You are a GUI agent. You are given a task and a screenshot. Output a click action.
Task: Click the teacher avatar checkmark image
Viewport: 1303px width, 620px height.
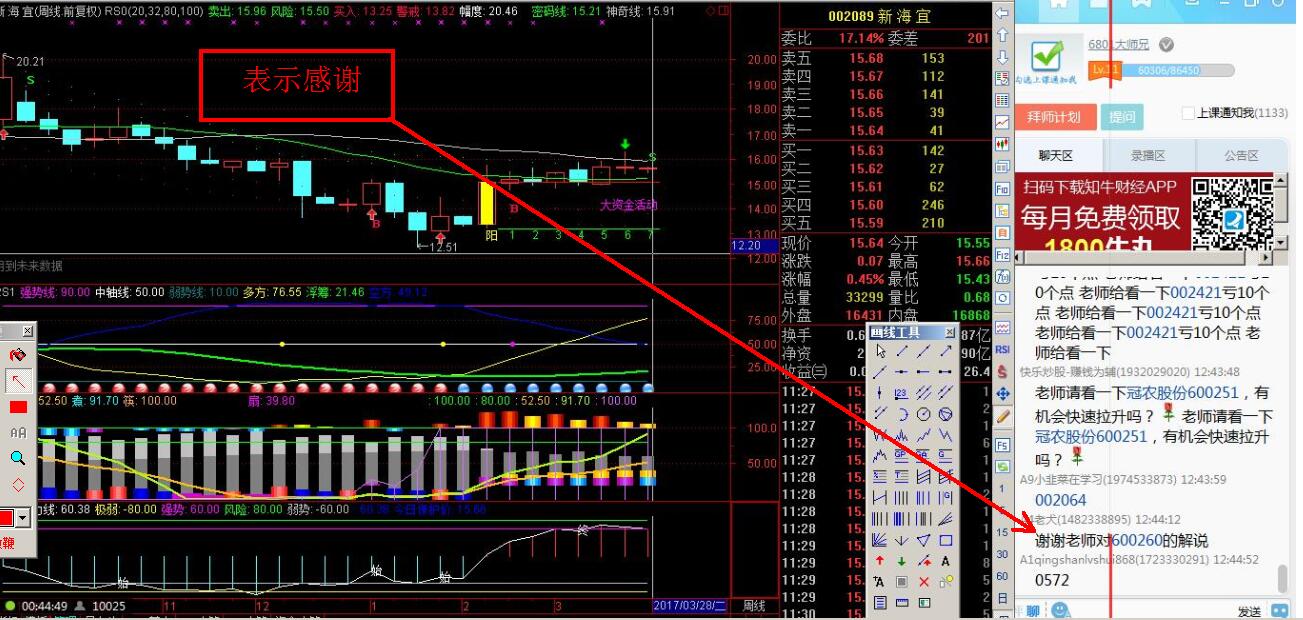click(1048, 60)
